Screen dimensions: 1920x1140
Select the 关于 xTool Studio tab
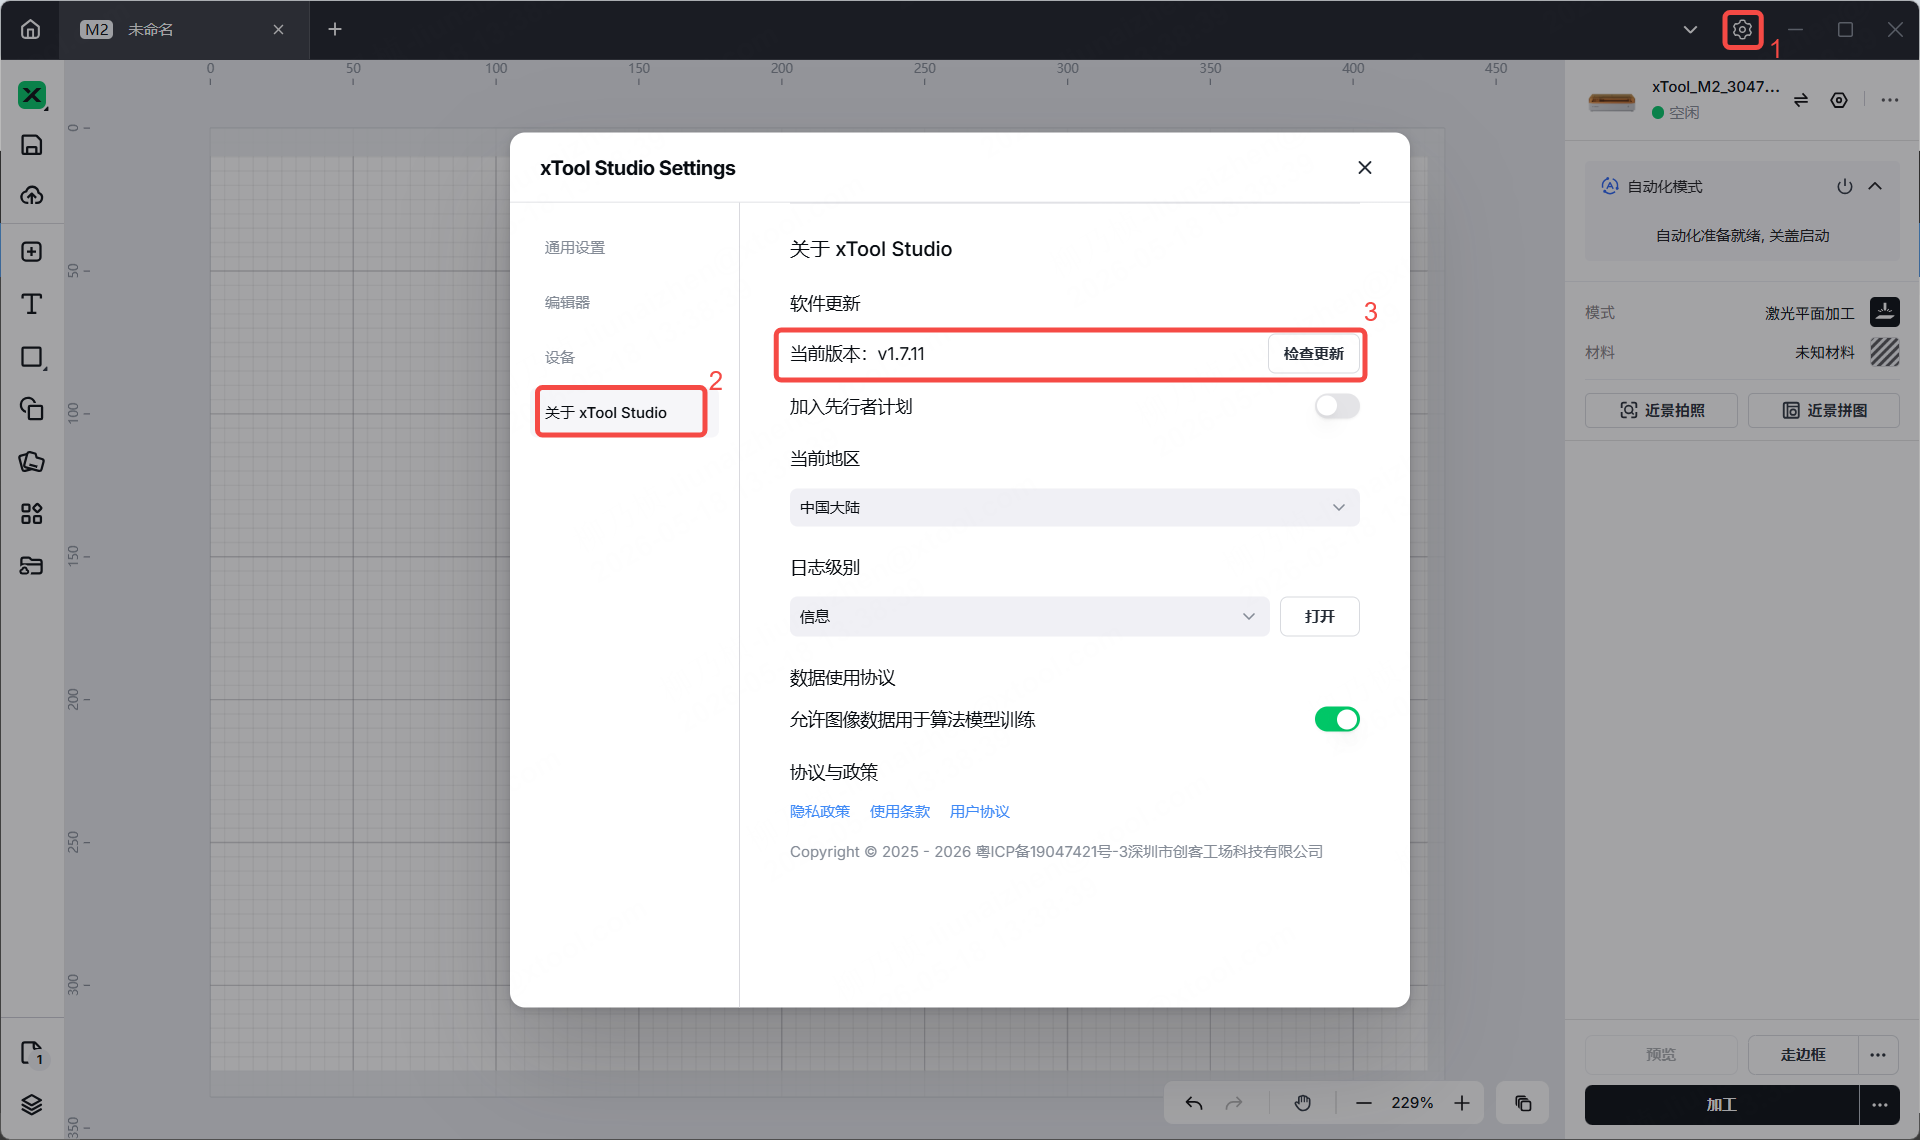pyautogui.click(x=621, y=412)
